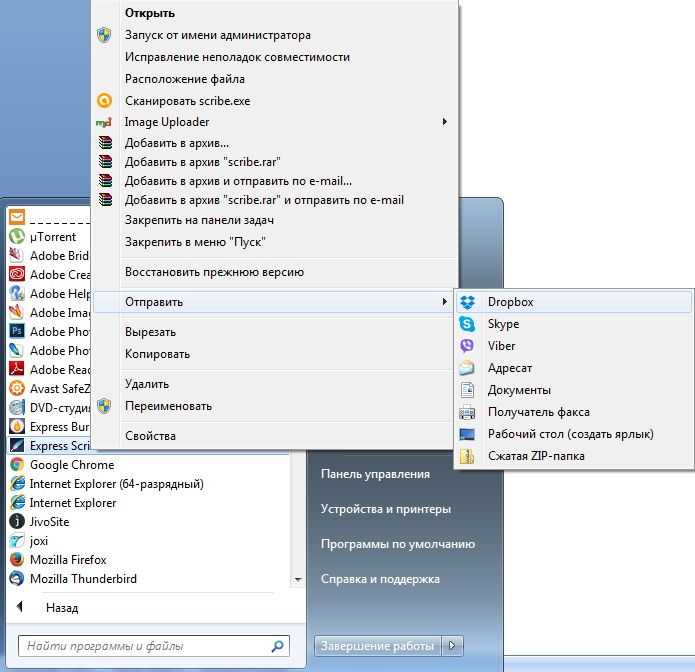Viewport: 695px width, 672px height.
Task: Click the Mozilla Thunderbird icon
Action: pos(17,578)
